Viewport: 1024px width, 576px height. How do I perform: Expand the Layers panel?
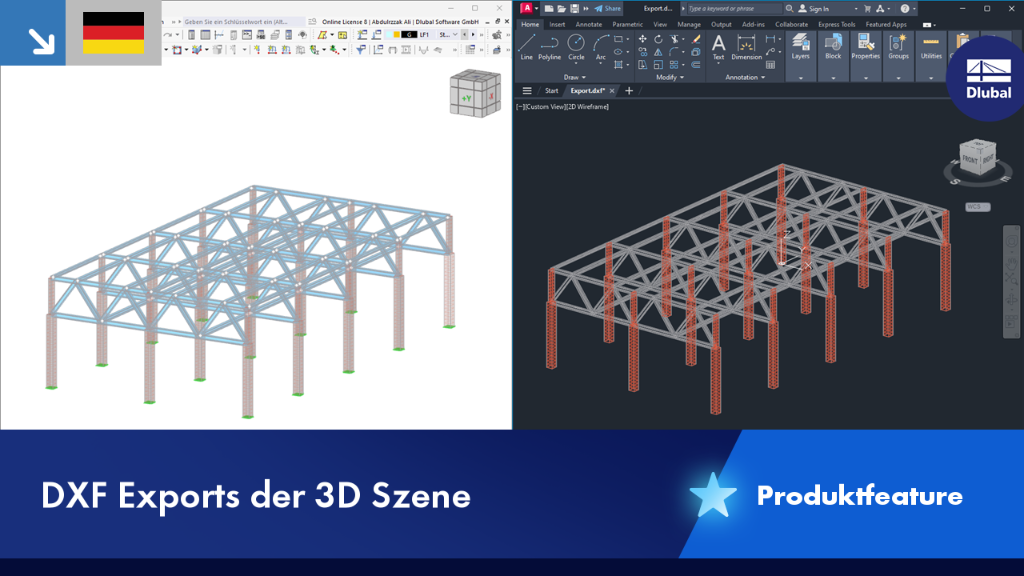tap(801, 78)
